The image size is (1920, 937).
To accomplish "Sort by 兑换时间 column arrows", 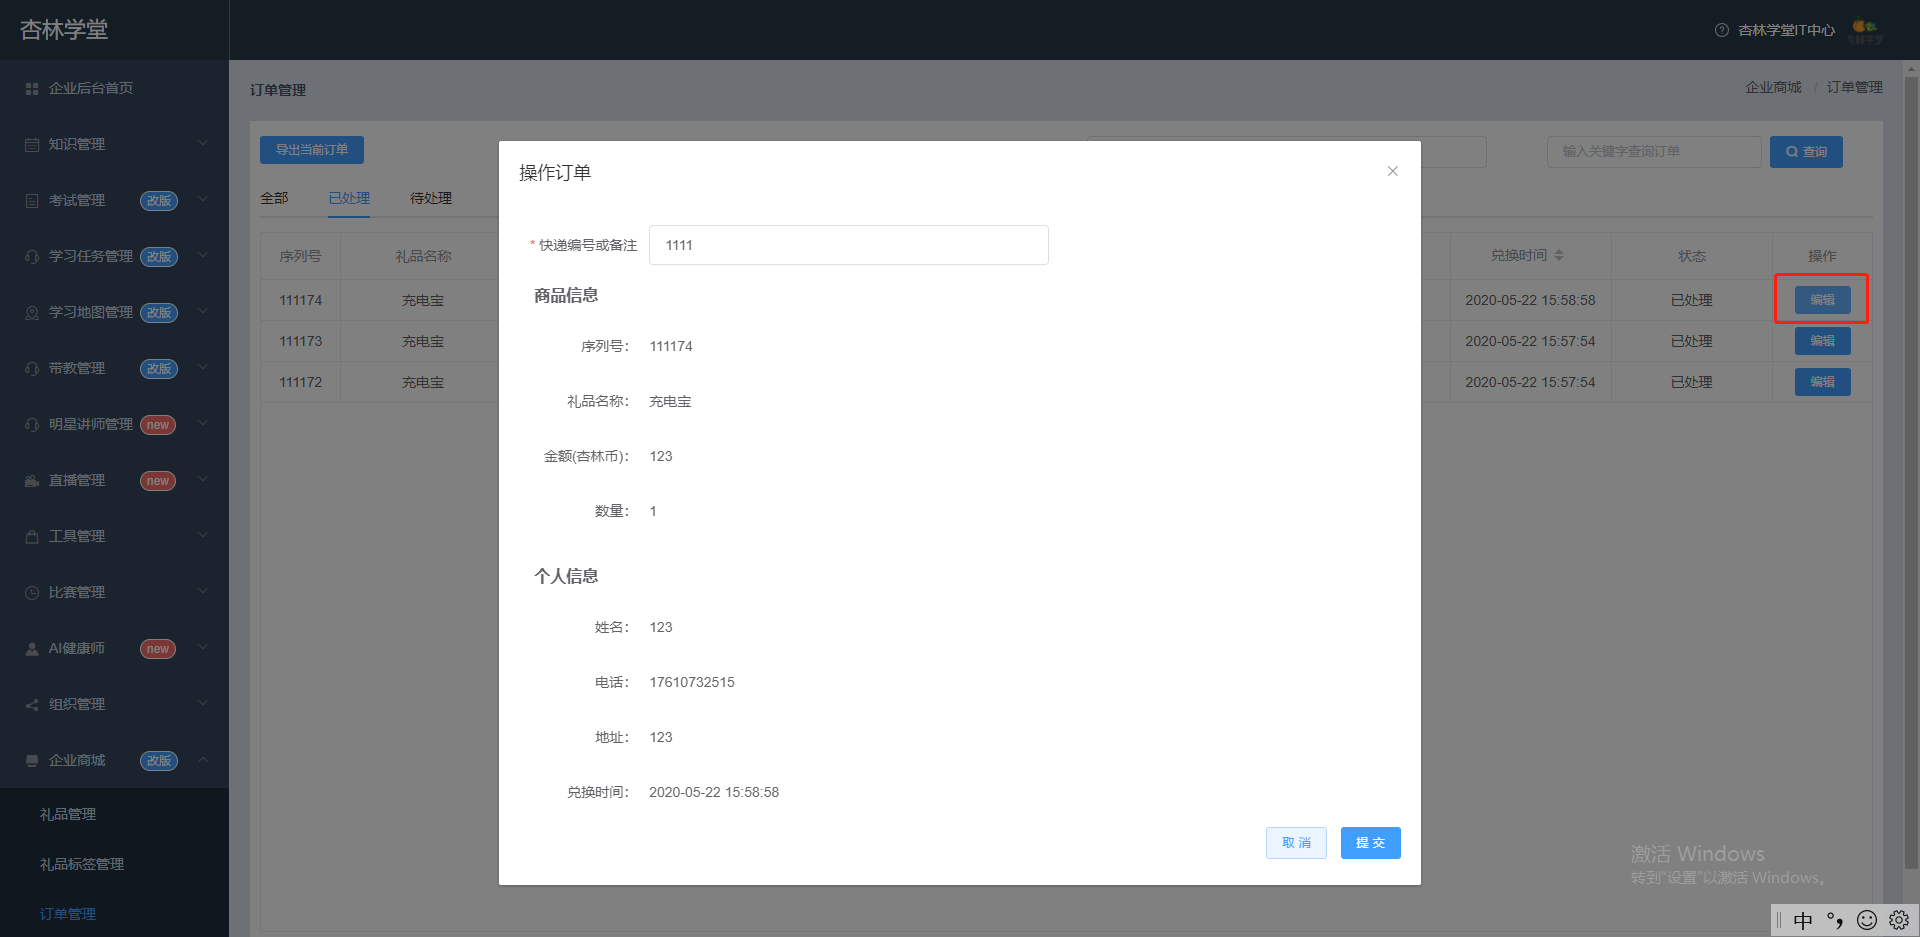I will pos(1559,256).
